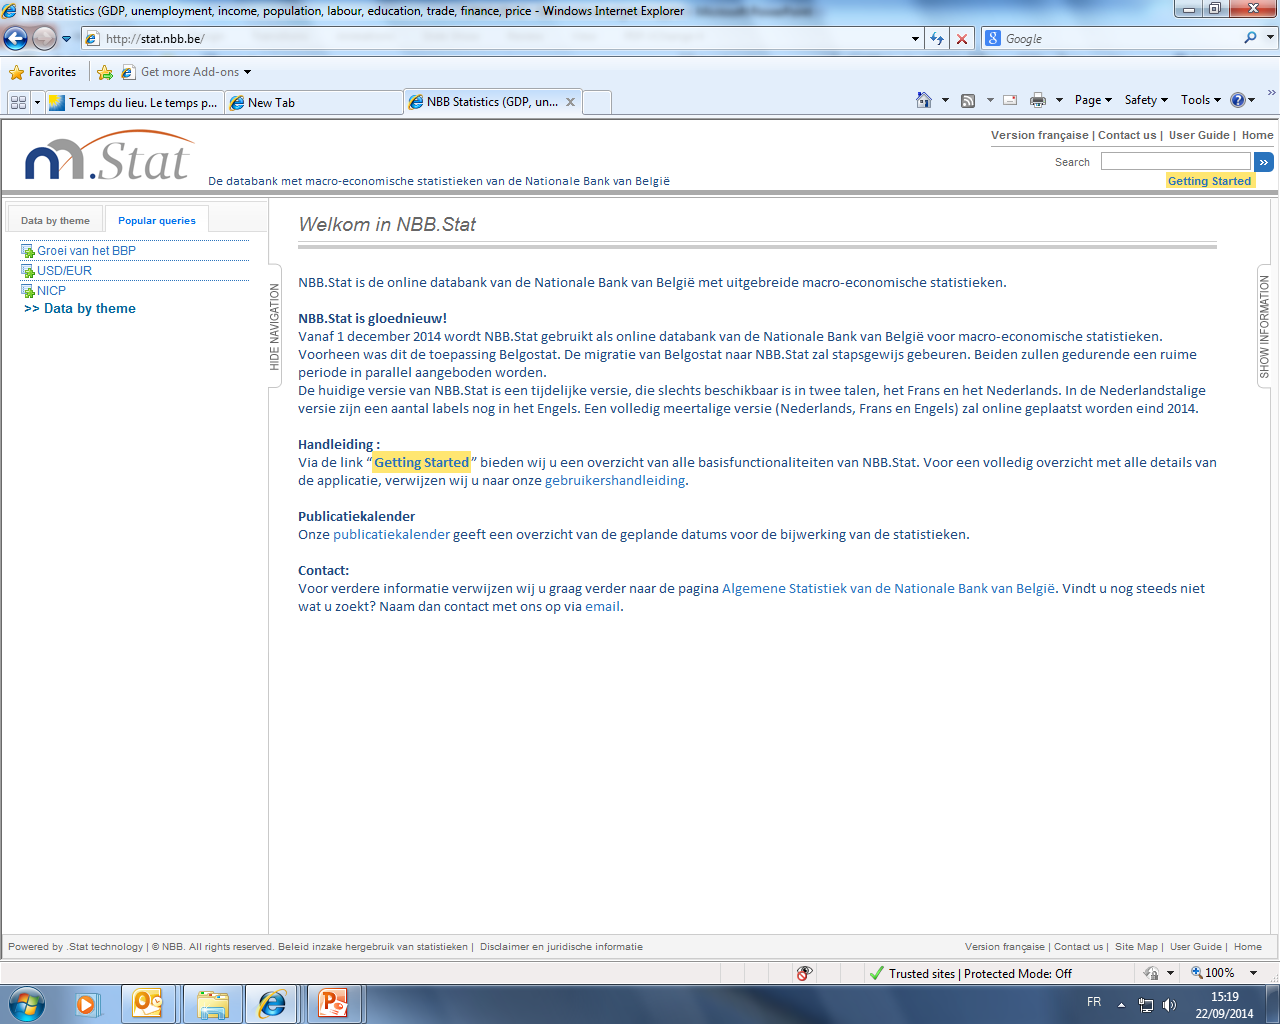Viewport: 1280px width, 1024px height.
Task: Click the Google search magnifier icon
Action: pos(1250,38)
